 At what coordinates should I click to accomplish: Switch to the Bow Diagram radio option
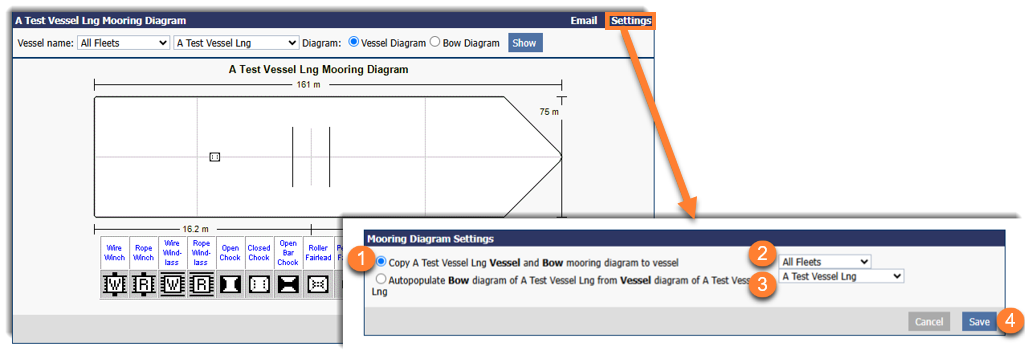tap(434, 43)
